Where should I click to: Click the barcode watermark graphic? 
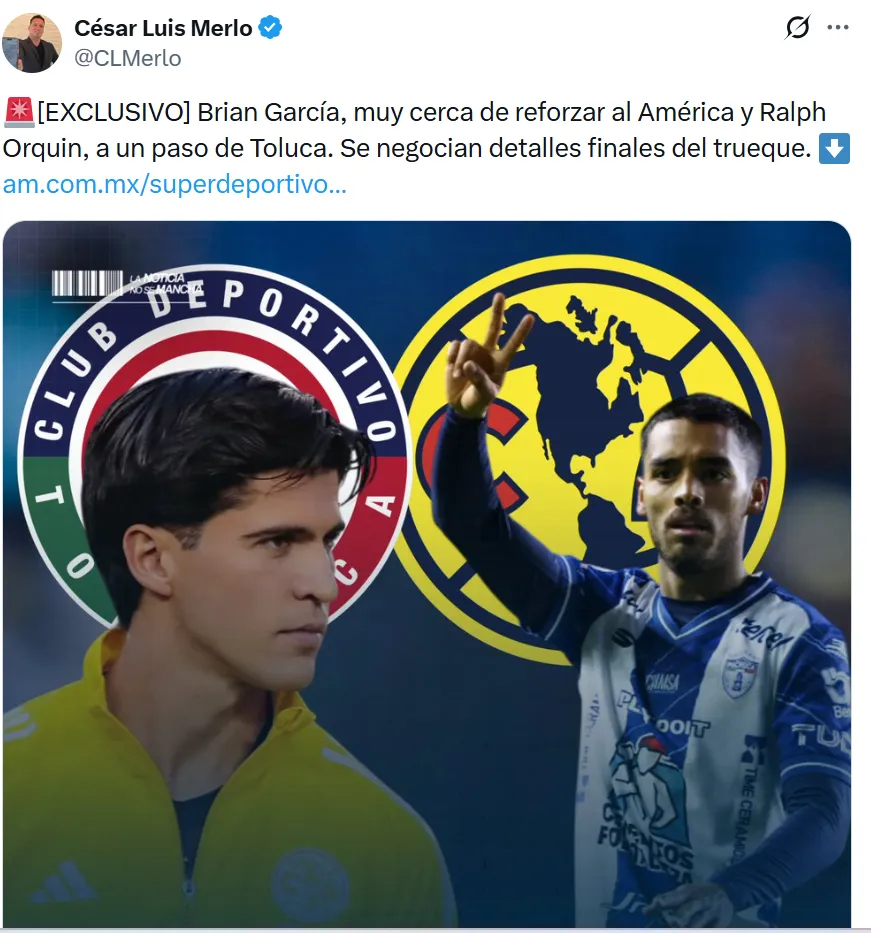pos(87,284)
